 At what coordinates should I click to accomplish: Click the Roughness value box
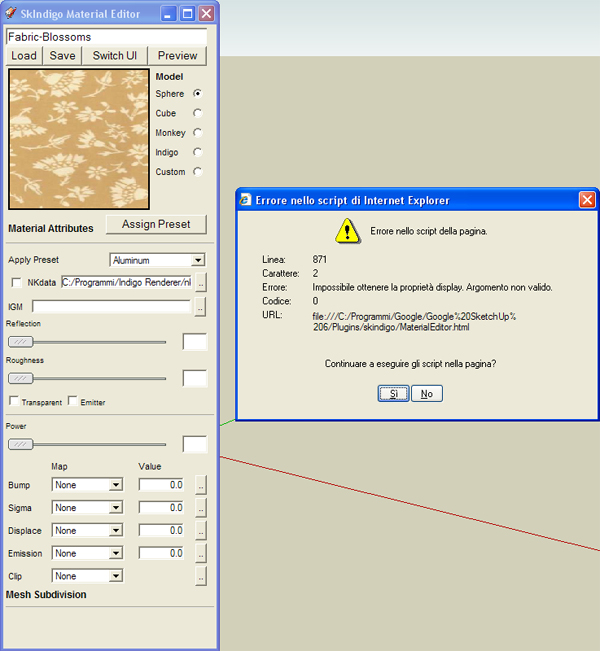195,379
